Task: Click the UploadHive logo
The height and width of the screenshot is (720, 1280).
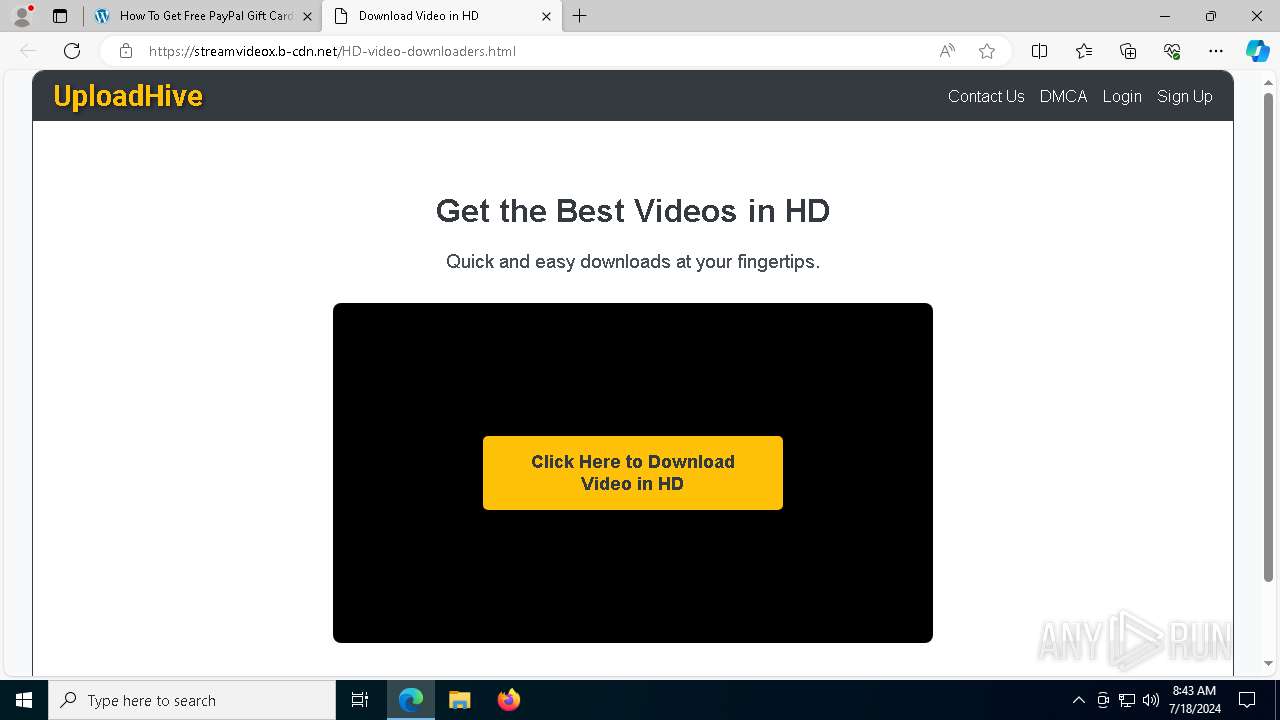Action: pyautogui.click(x=128, y=96)
